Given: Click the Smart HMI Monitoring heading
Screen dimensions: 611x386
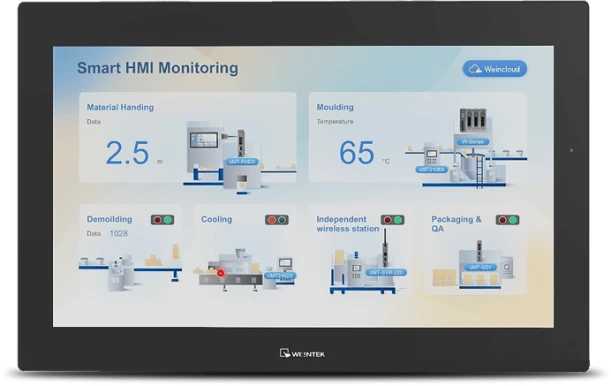Looking at the screenshot, I should (x=157, y=68).
